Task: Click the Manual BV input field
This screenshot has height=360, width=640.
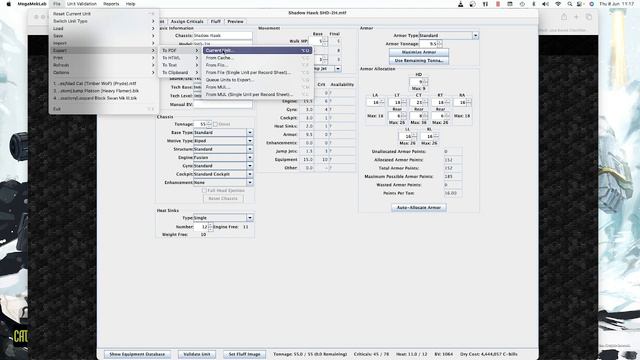Action: [222, 104]
